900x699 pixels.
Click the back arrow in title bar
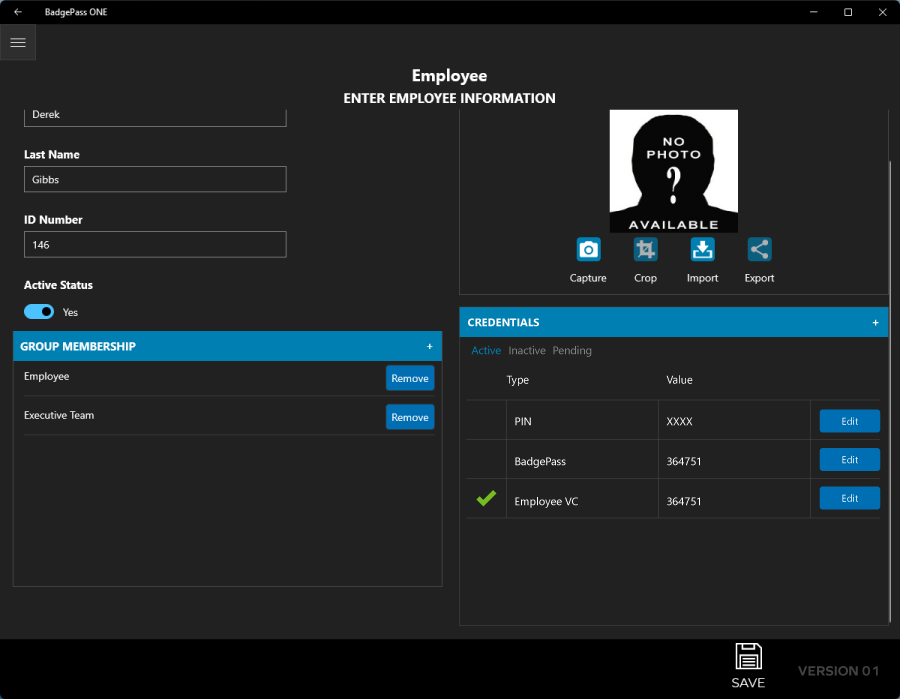coord(18,12)
